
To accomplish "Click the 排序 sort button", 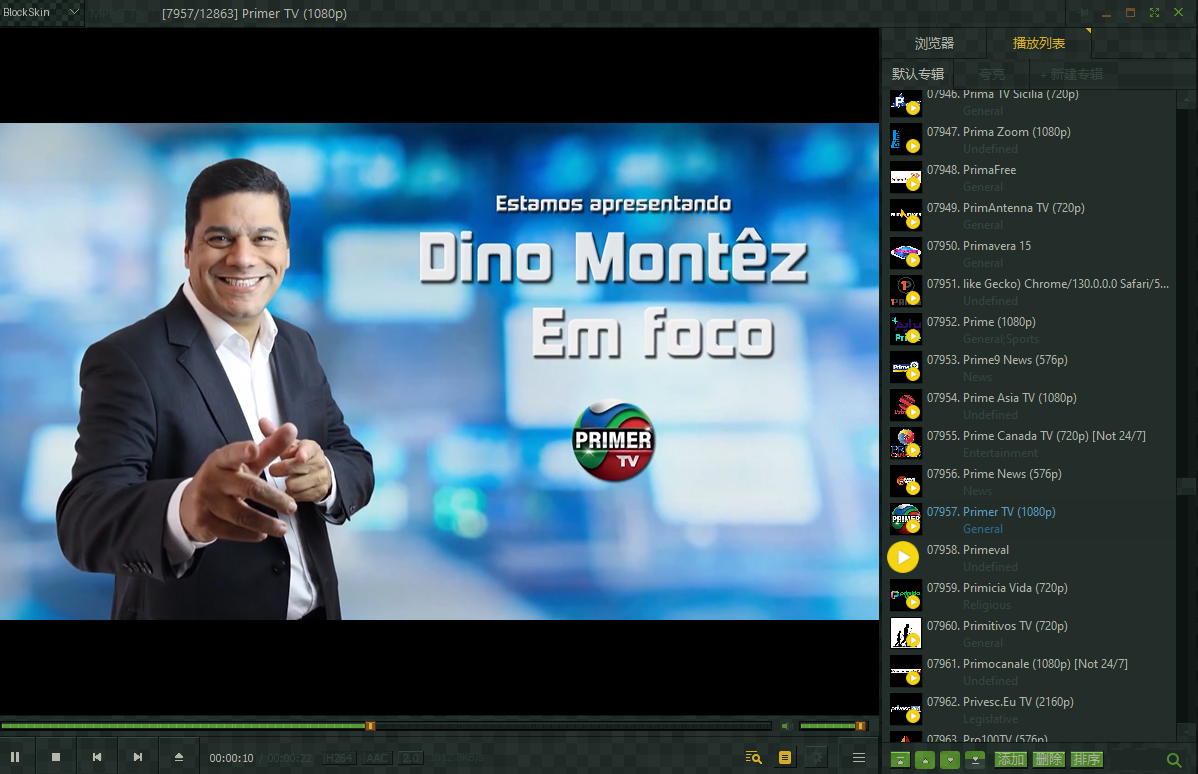I will coord(1086,759).
